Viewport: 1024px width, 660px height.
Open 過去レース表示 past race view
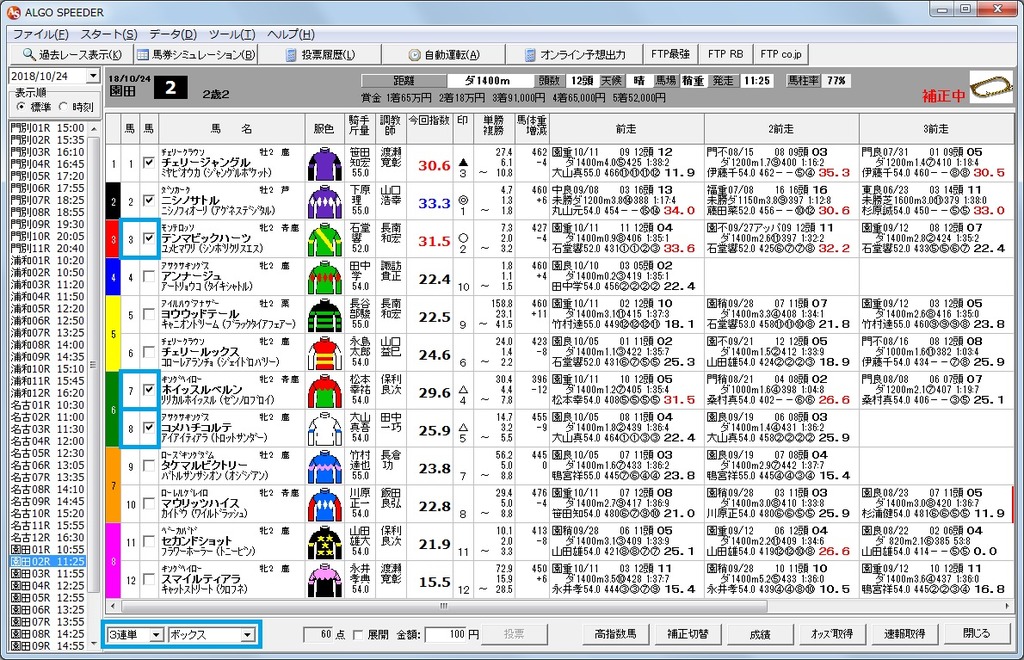[71, 55]
